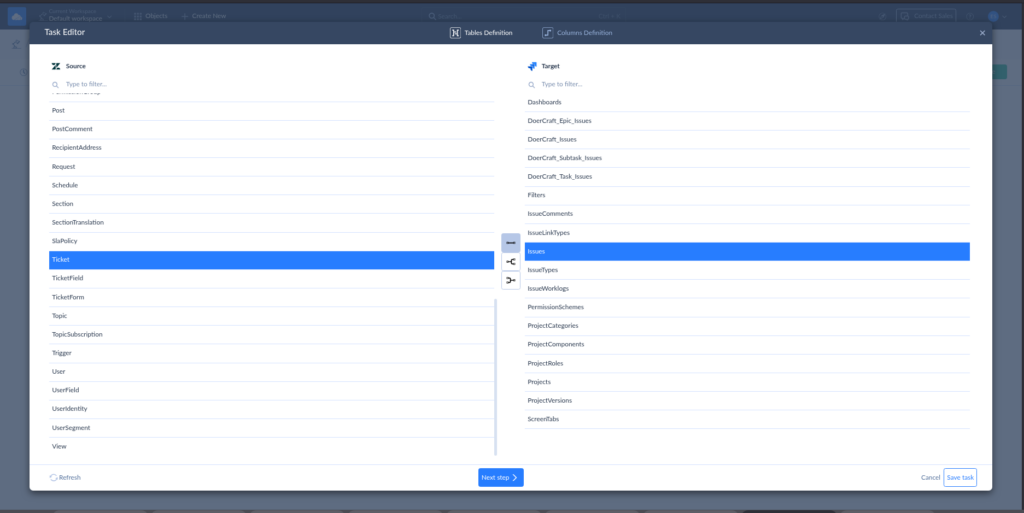Select the IssueComments target table
Viewport: 1024px width, 513px height.
pos(747,214)
